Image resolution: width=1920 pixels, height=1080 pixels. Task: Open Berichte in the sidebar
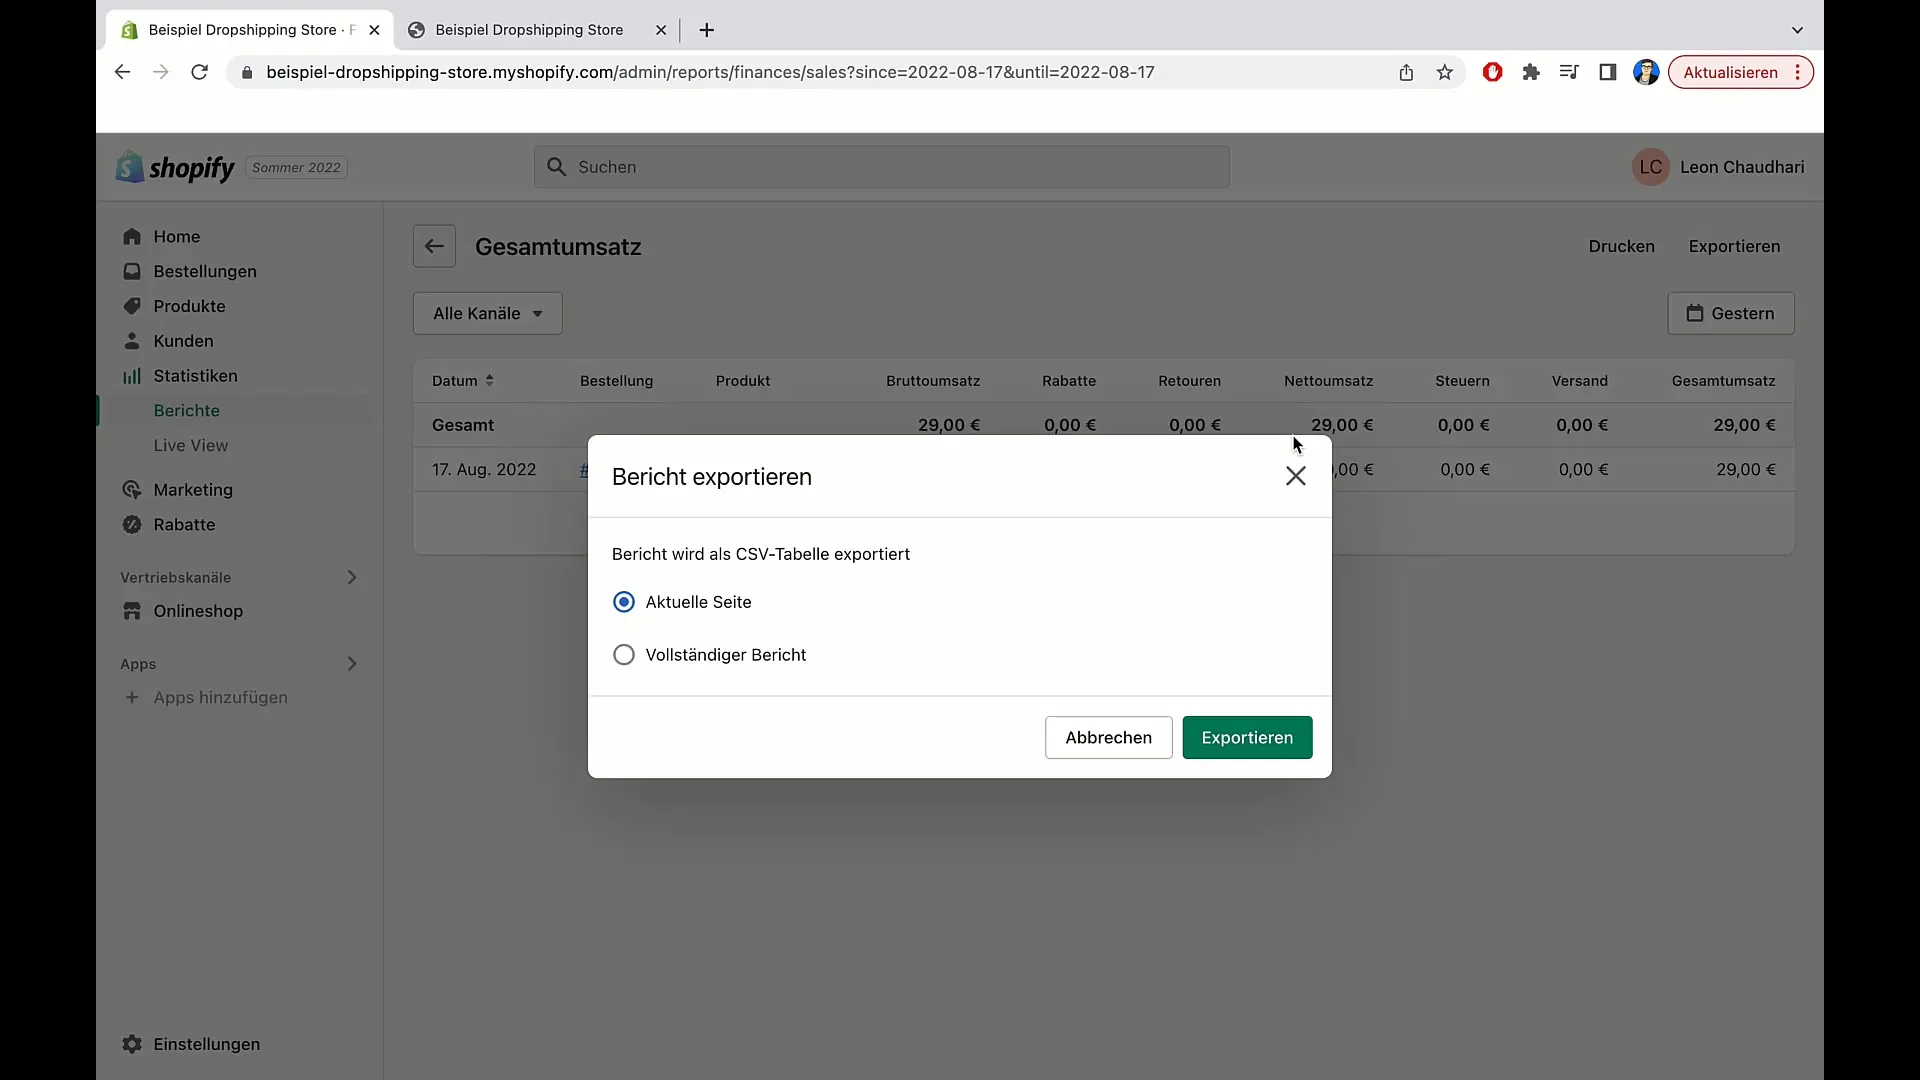pos(187,411)
